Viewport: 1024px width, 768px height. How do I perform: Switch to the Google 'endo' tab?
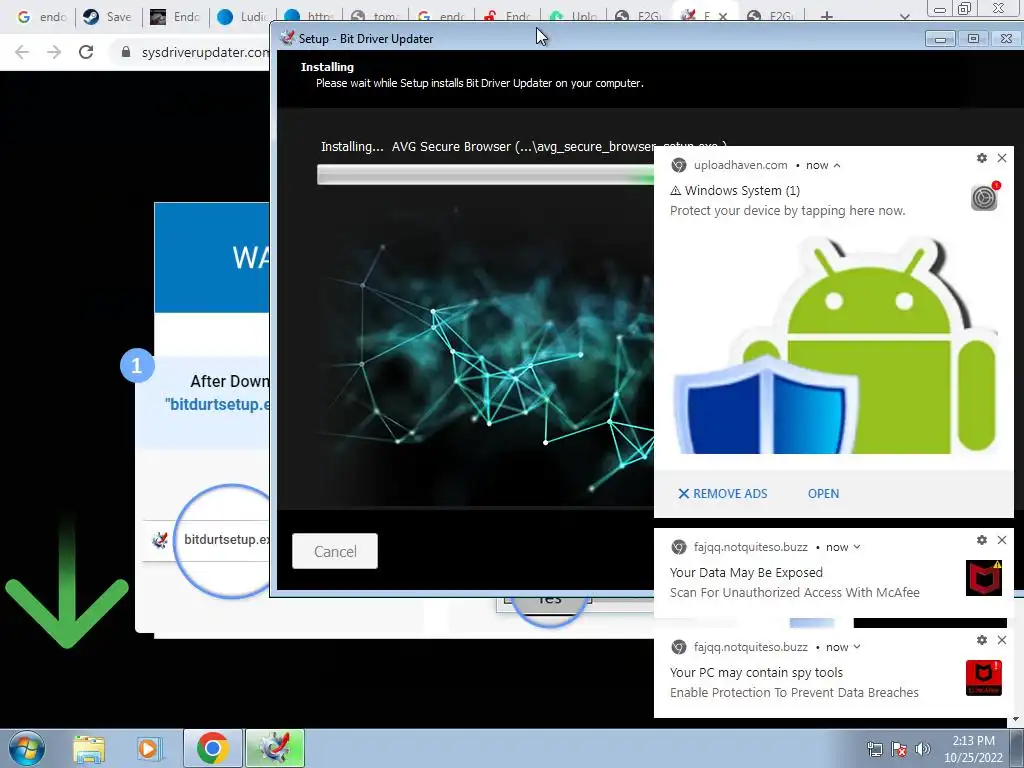pos(41,17)
